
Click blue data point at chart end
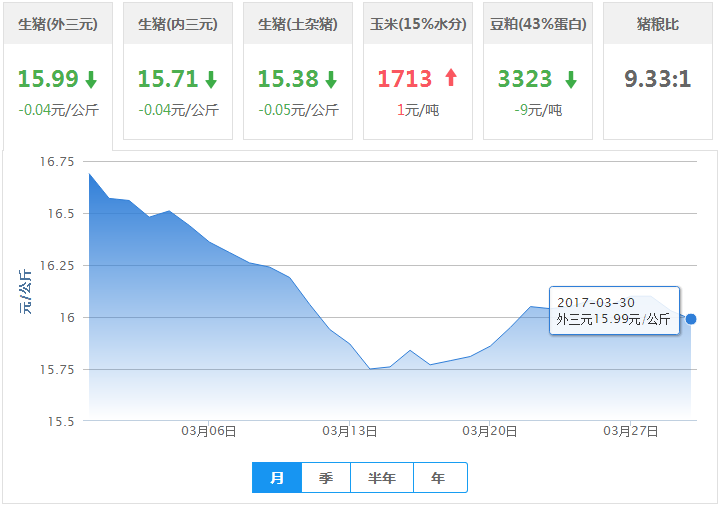pyautogui.click(x=691, y=319)
